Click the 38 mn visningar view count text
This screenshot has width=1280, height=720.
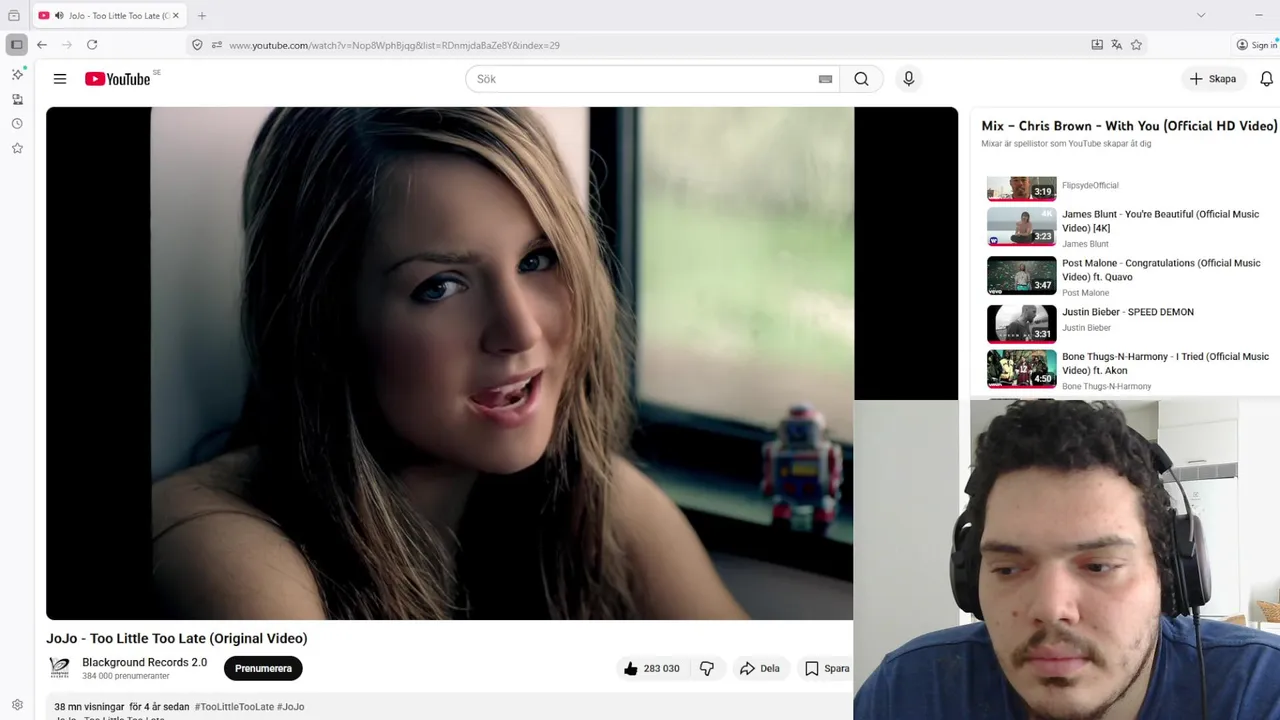(89, 707)
